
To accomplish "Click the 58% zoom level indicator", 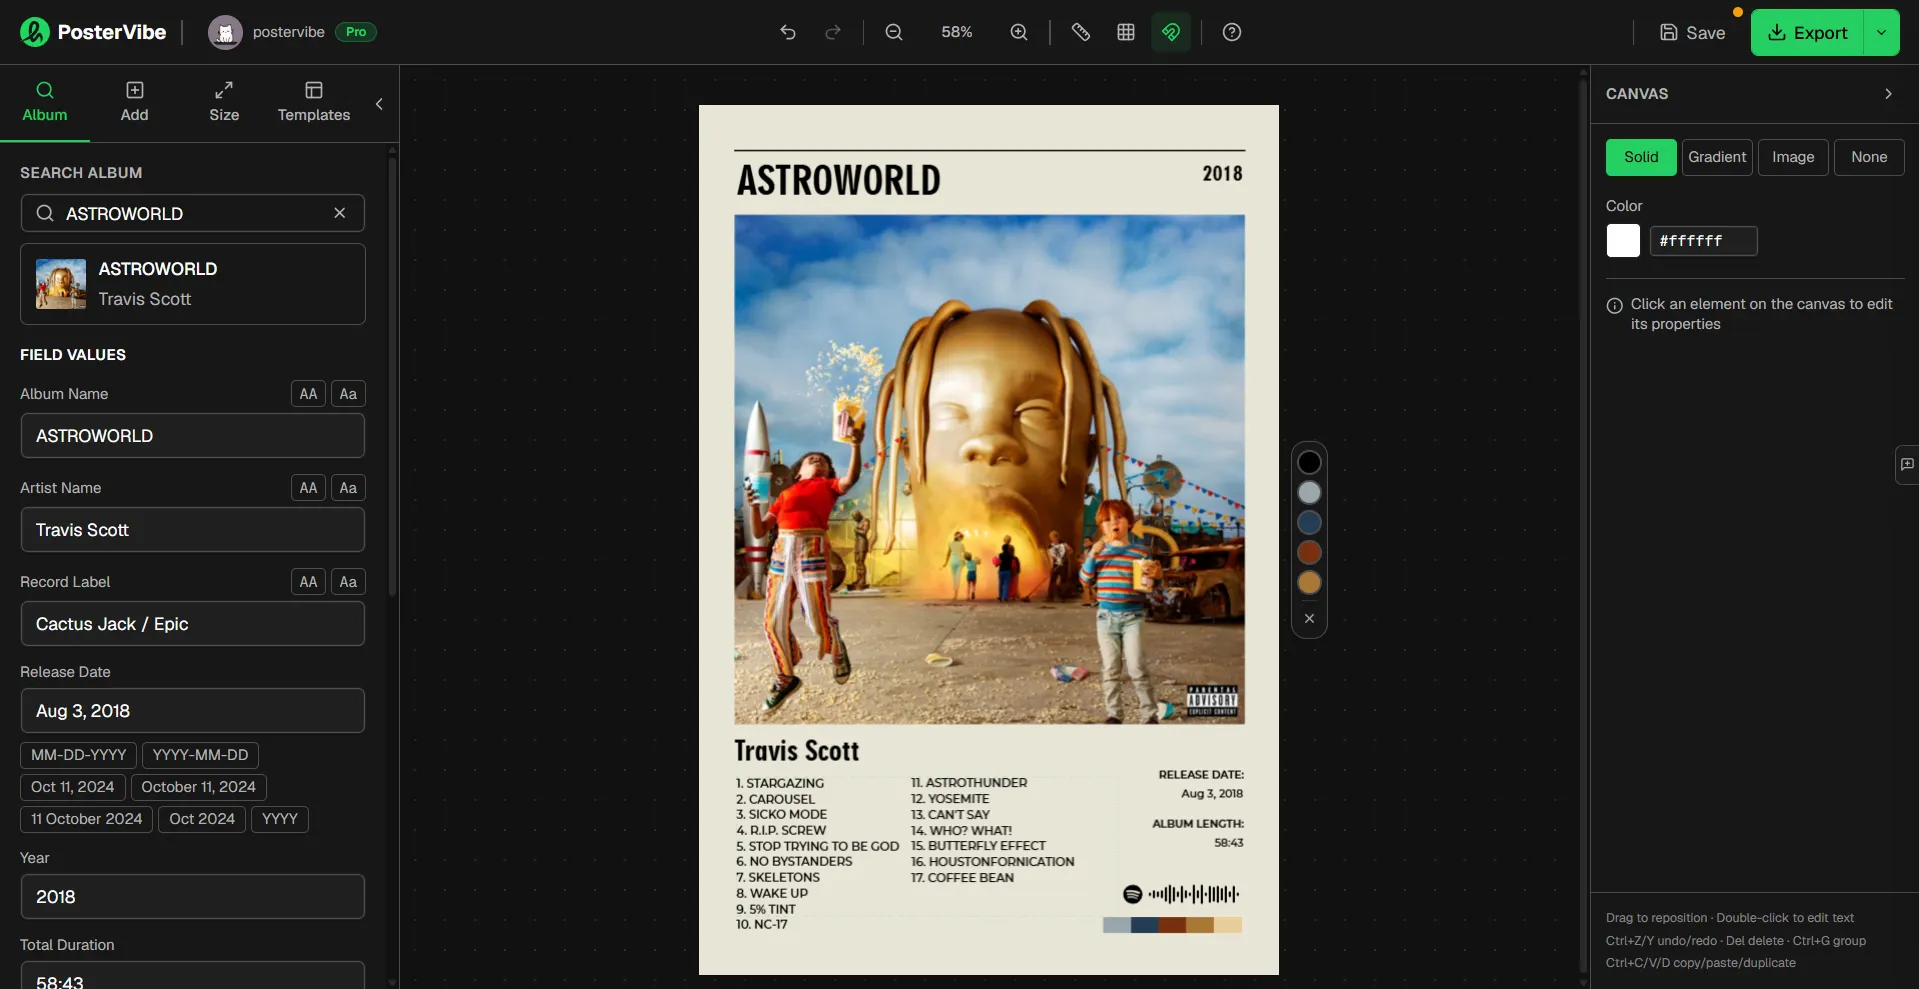I will tap(957, 32).
